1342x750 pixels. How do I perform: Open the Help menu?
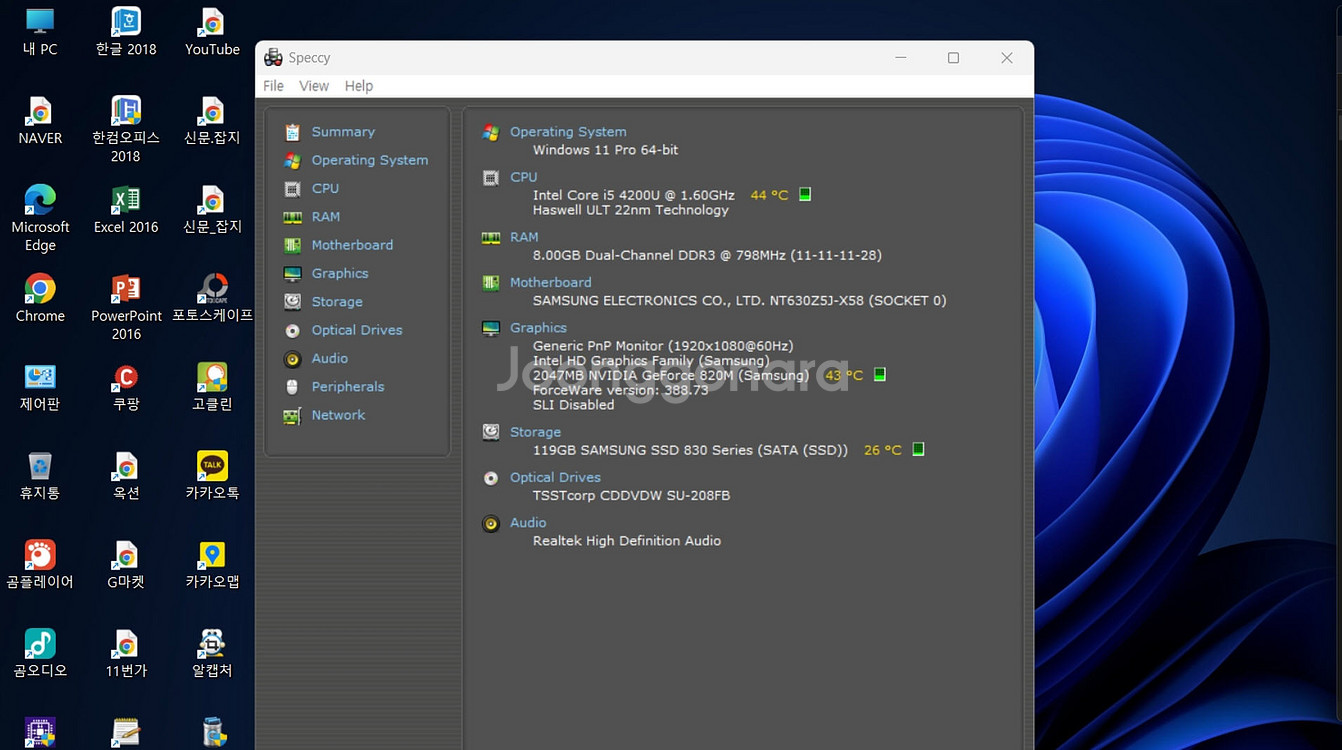coord(359,86)
